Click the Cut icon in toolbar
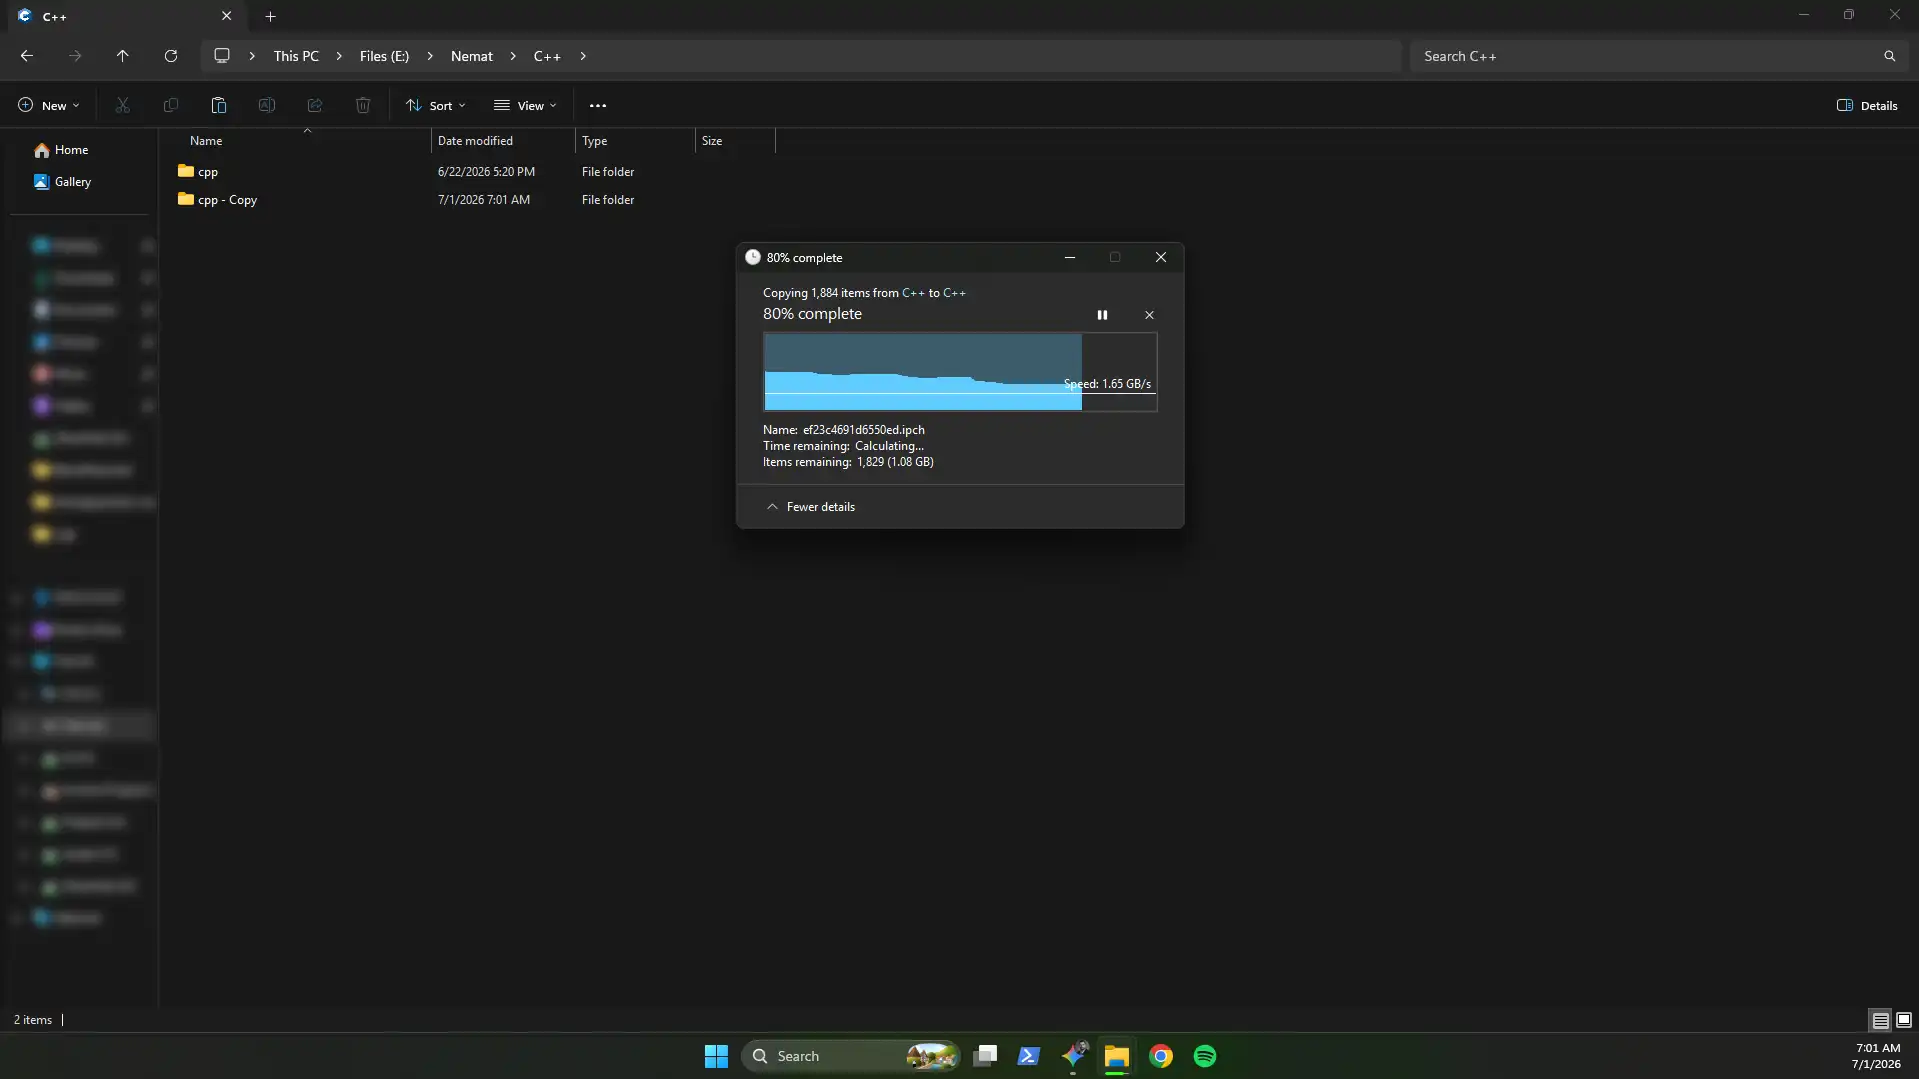Screen dimensions: 1919x1079 tap(122, 105)
